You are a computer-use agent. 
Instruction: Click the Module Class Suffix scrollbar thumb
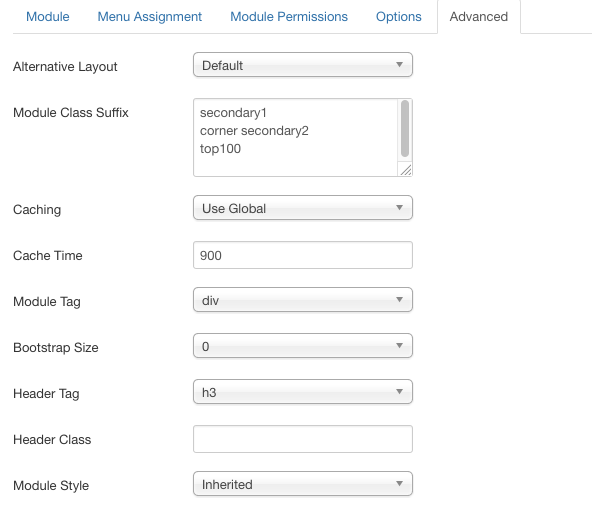[x=405, y=128]
